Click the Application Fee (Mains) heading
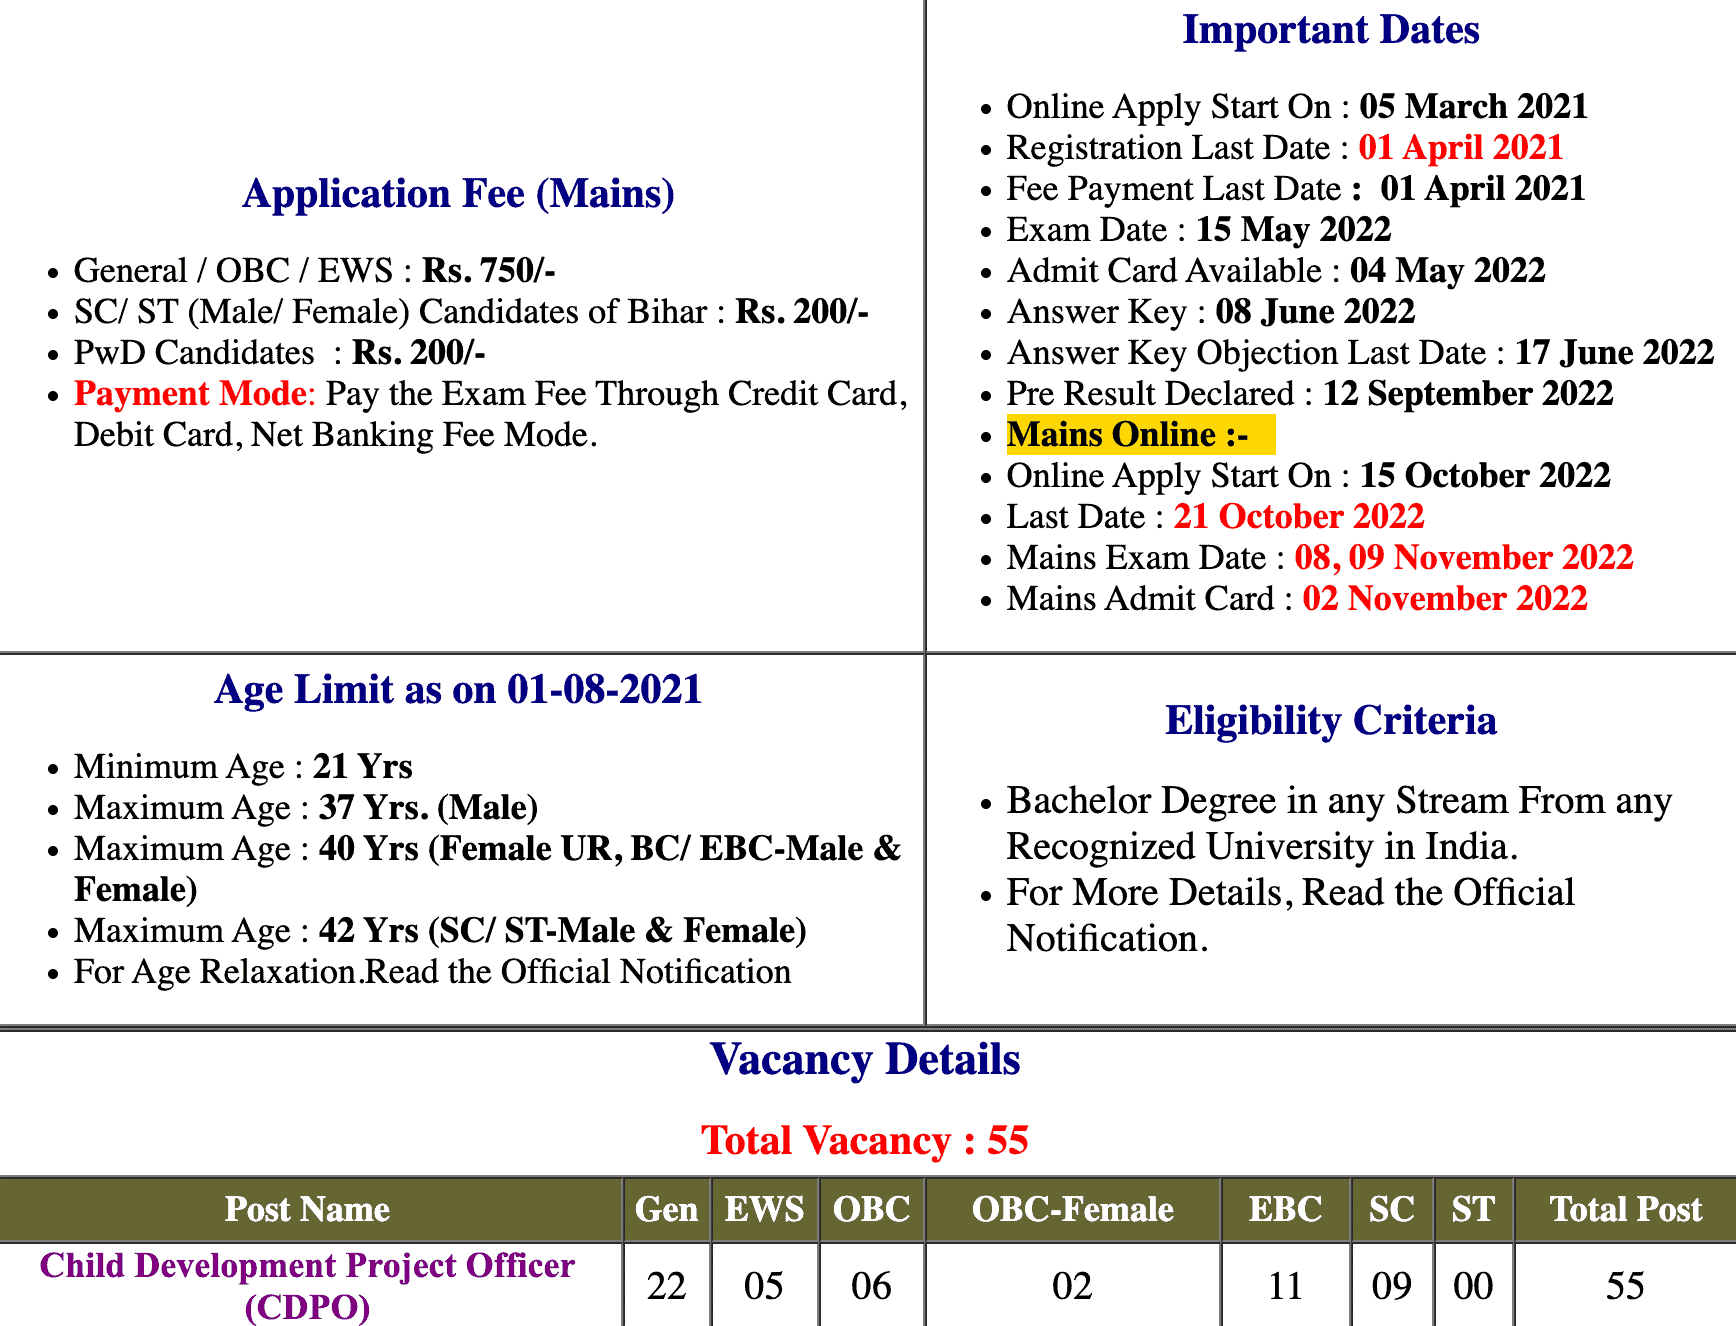1736x1326 pixels. (458, 194)
